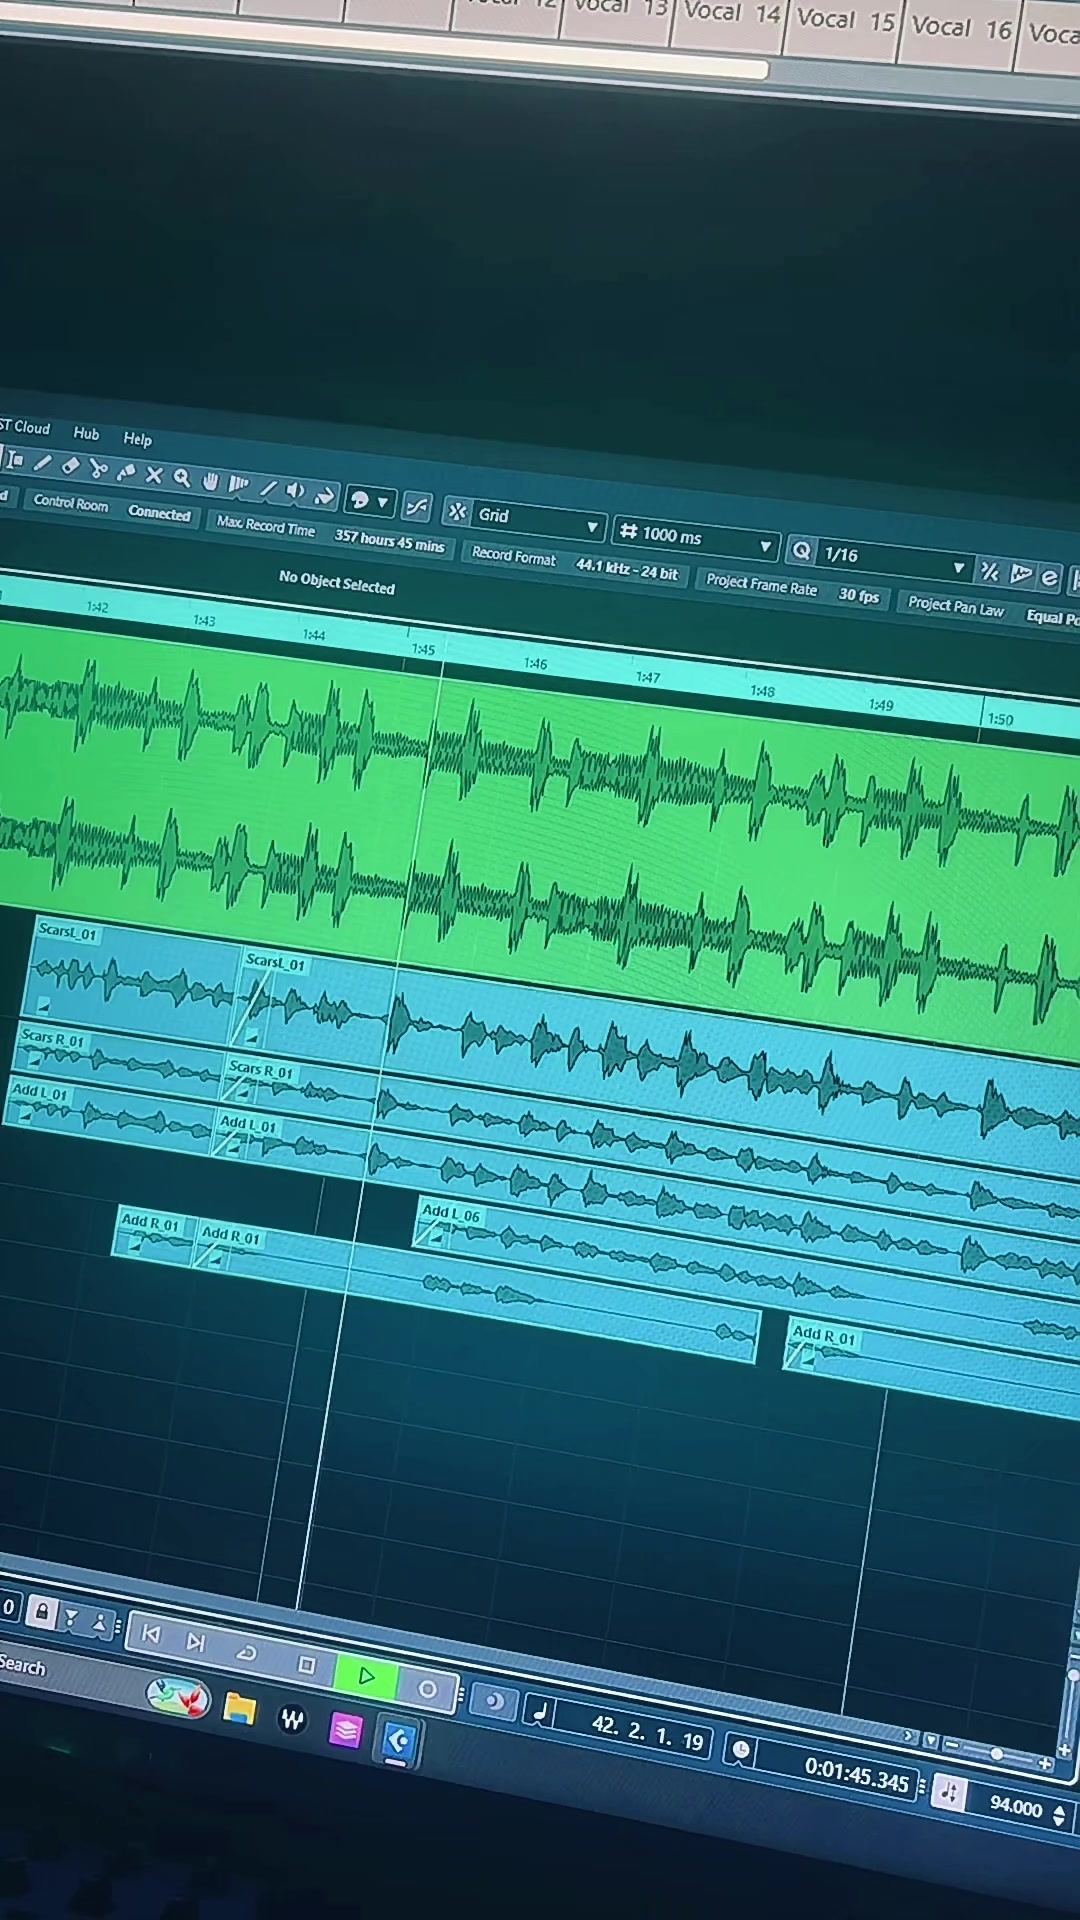Screen dimensions: 1080x1920
Task: Open the Help menu
Action: tap(137, 439)
